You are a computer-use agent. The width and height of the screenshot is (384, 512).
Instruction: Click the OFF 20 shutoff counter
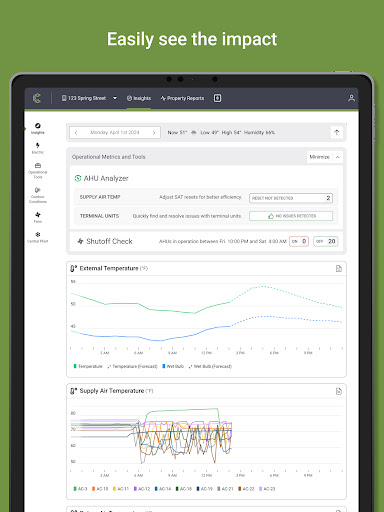pos(326,241)
